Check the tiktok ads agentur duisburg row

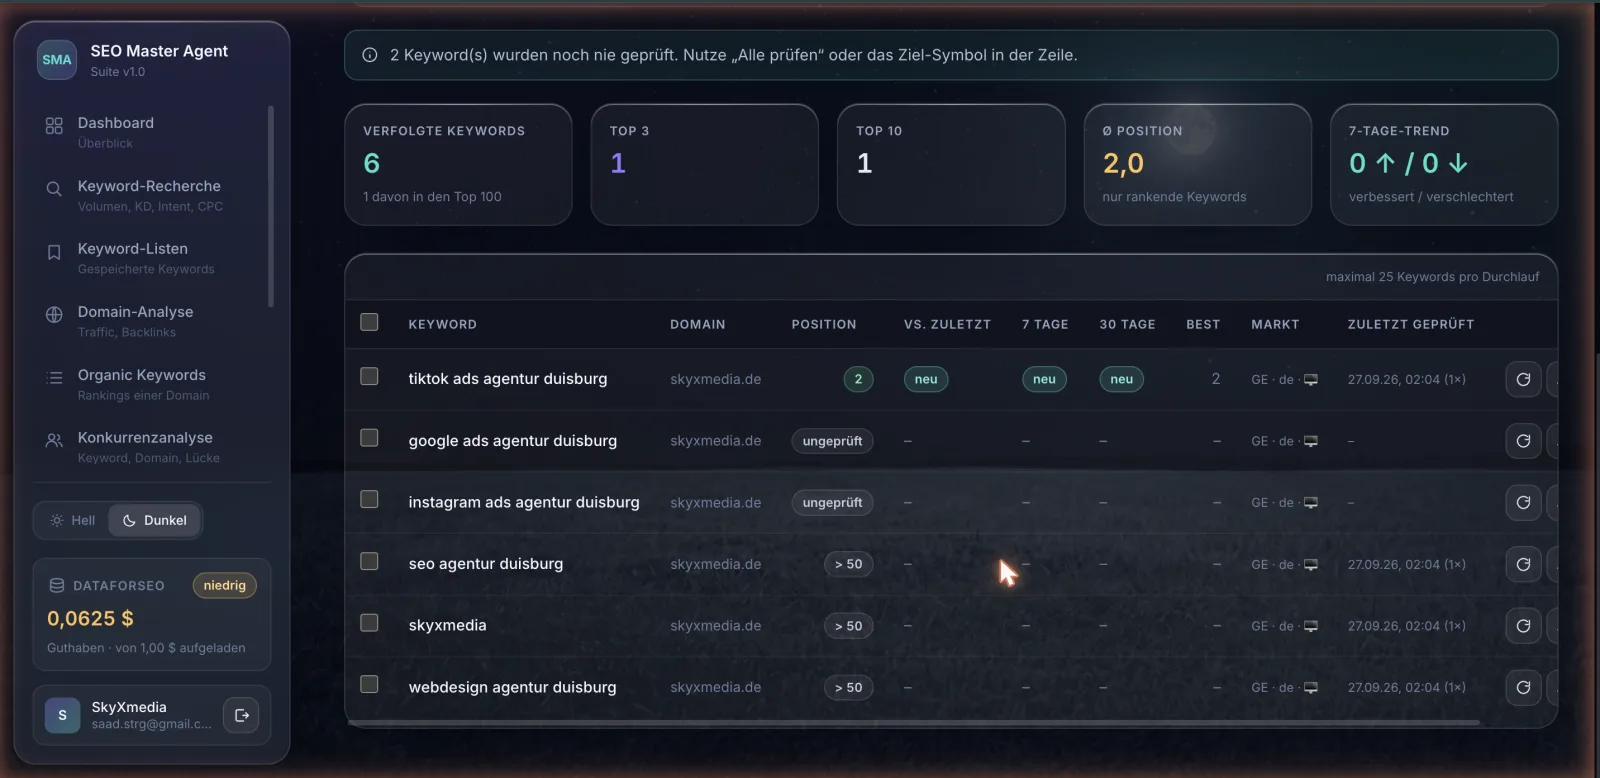(x=369, y=376)
